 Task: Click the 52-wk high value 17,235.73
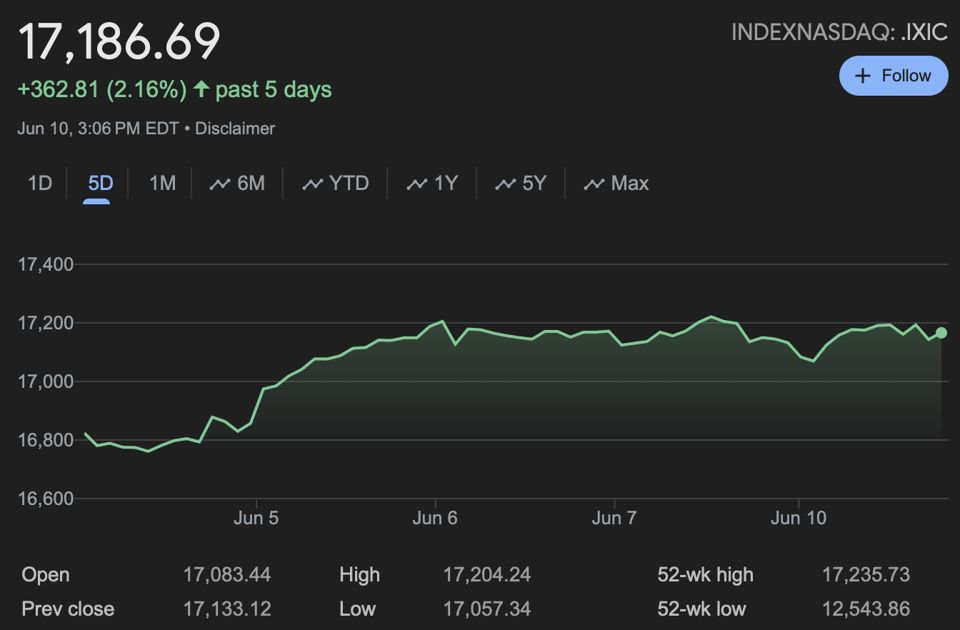(x=865, y=575)
